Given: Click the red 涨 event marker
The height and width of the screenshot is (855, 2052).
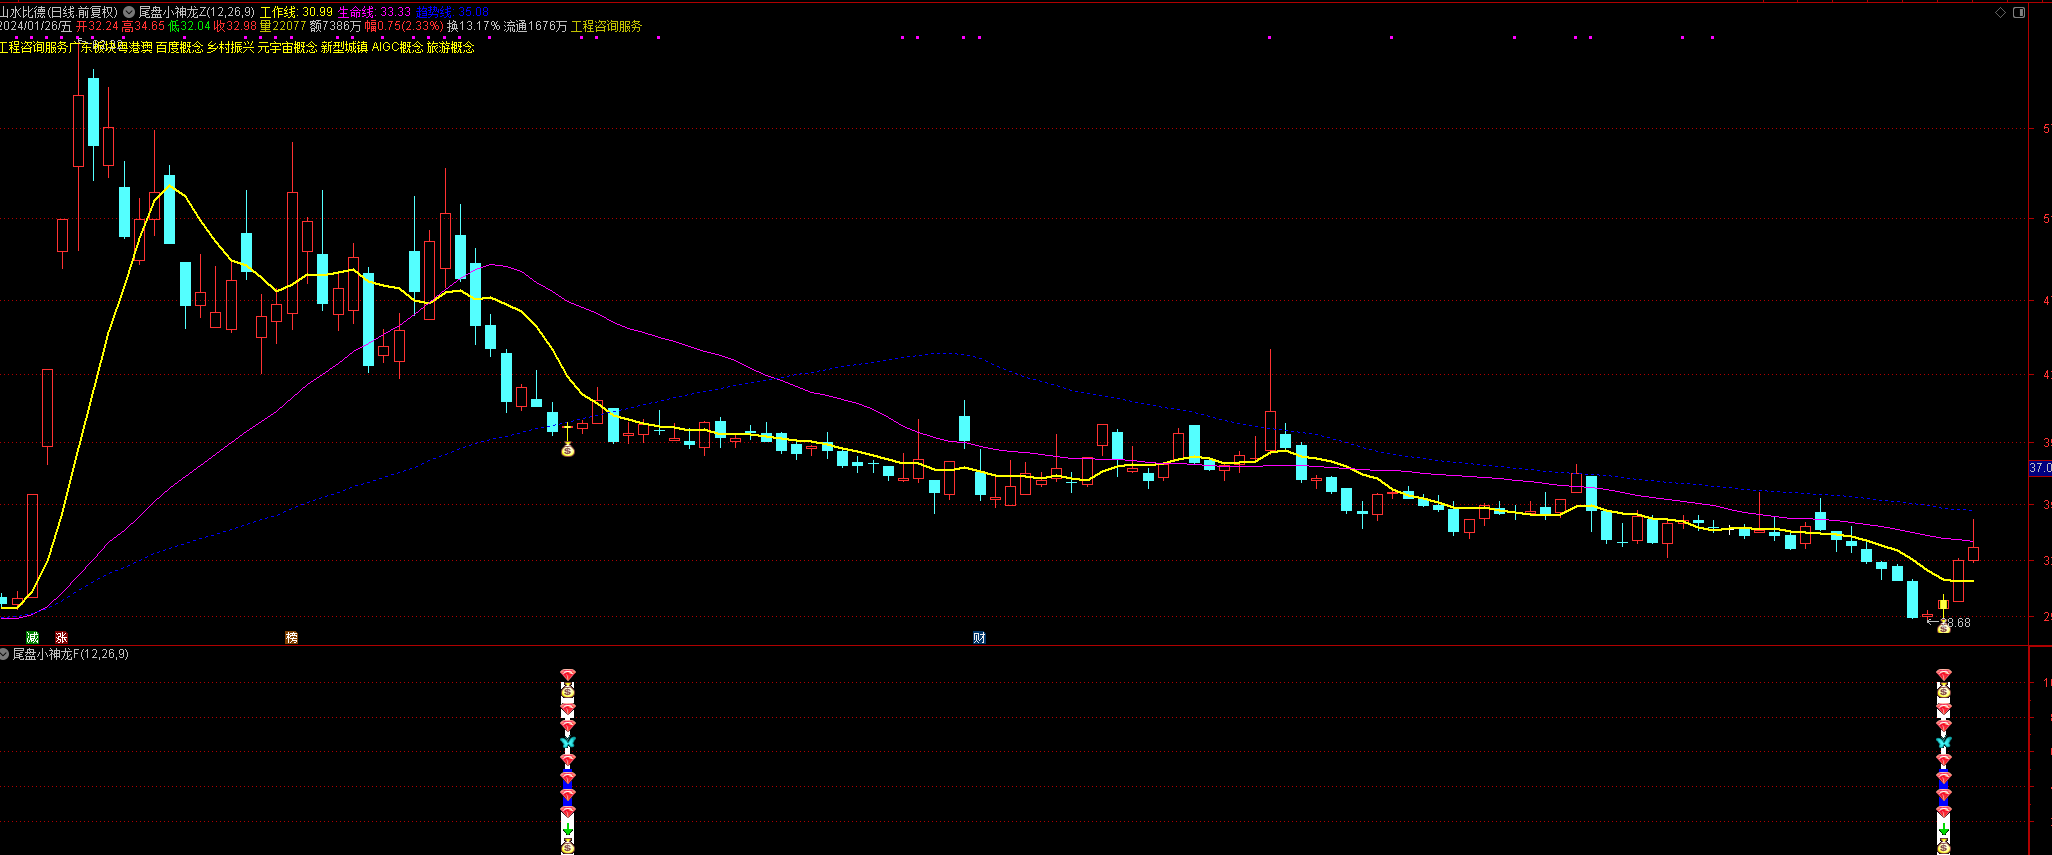Looking at the screenshot, I should [61, 637].
